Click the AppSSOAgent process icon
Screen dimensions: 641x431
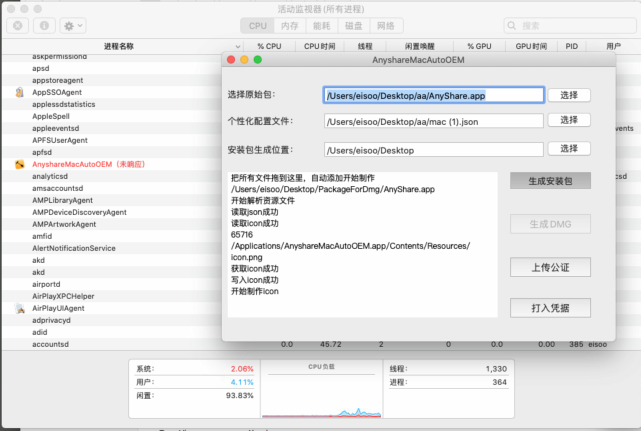point(19,92)
